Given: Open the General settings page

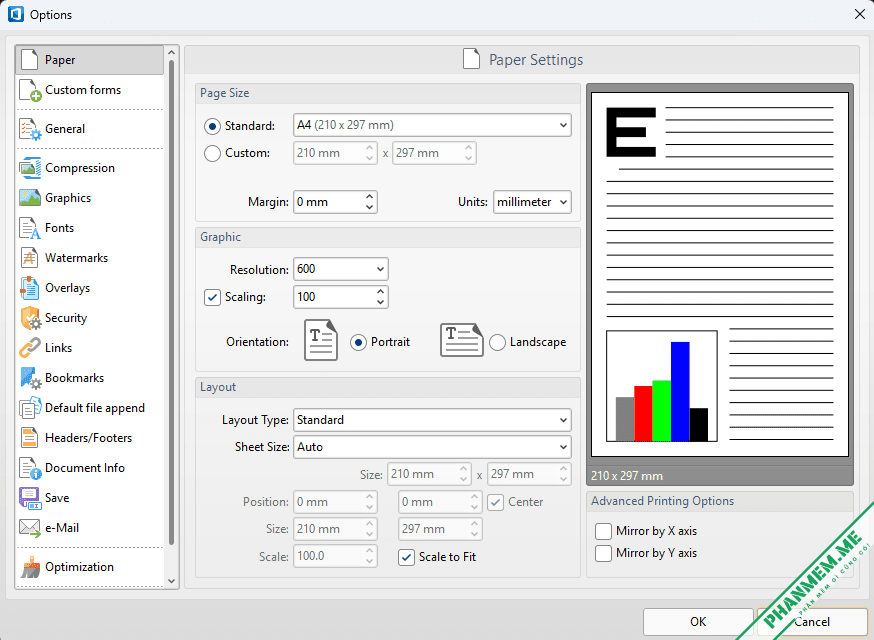Looking at the screenshot, I should (90, 129).
